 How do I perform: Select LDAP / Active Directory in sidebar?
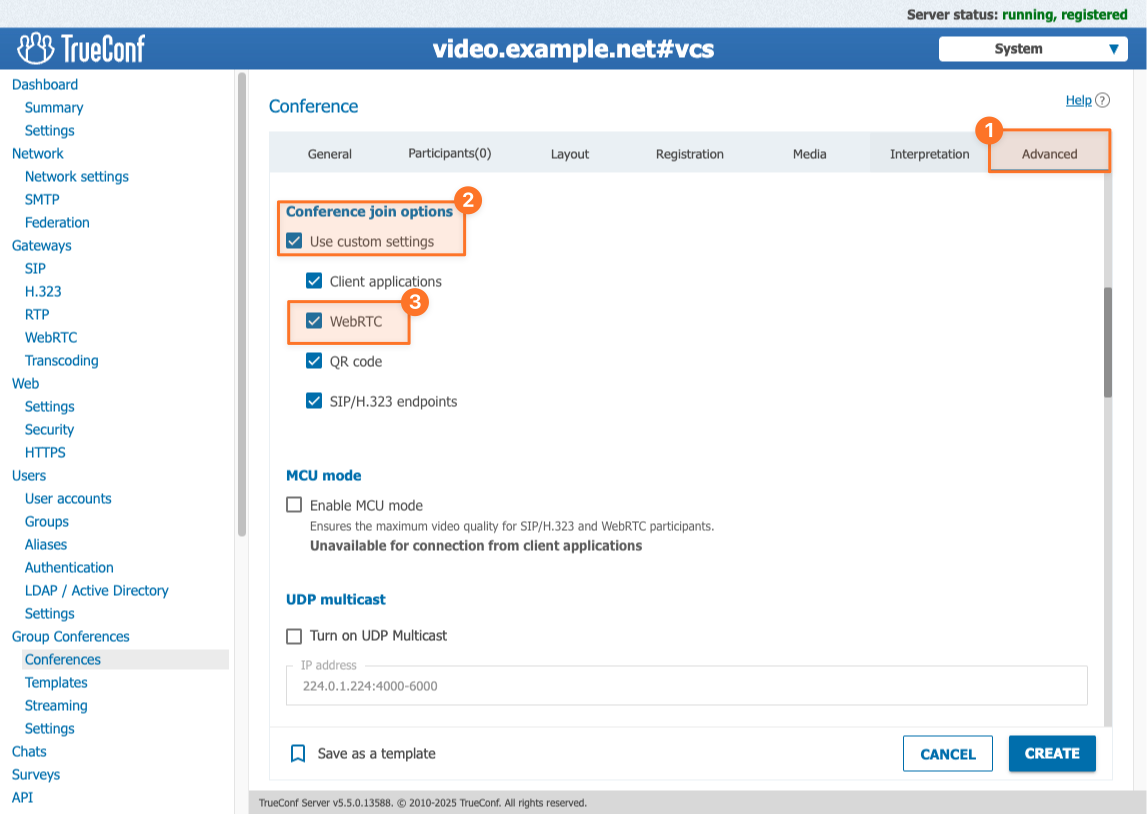pyautogui.click(x=96, y=590)
